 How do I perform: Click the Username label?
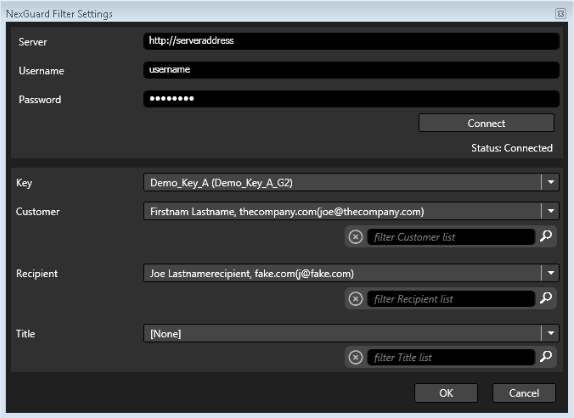click(x=41, y=71)
